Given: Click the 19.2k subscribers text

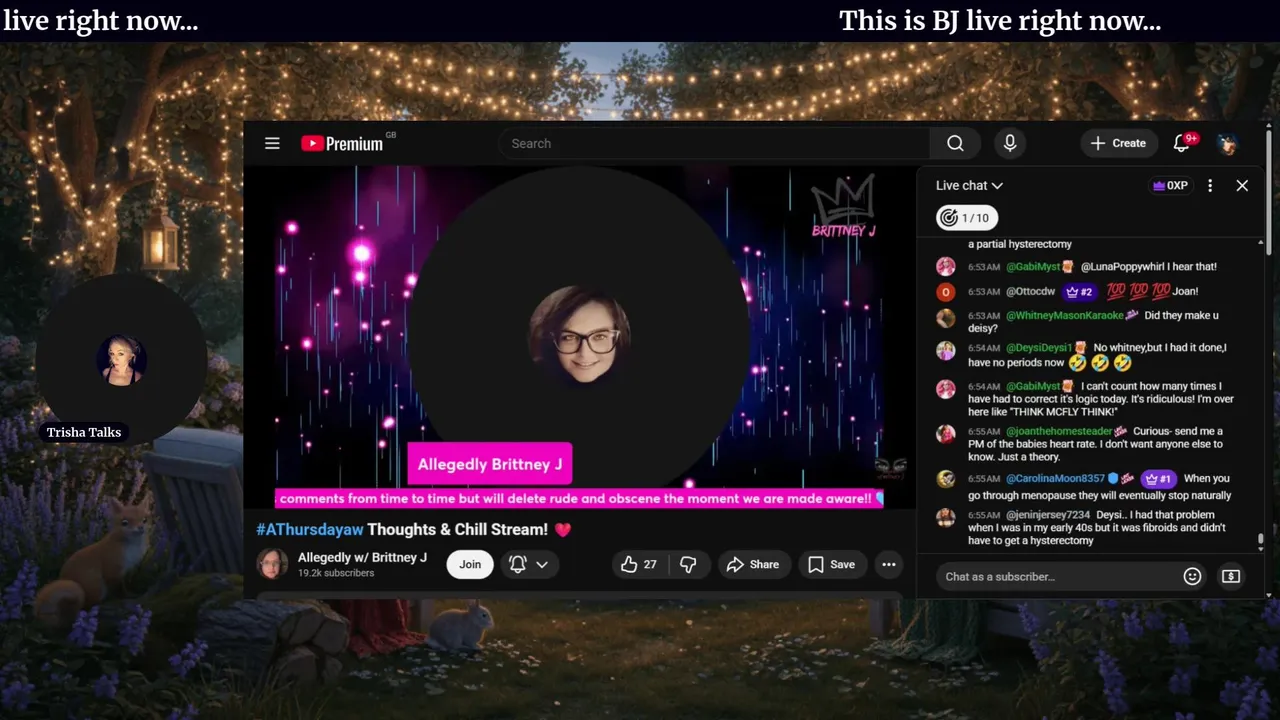Looking at the screenshot, I should point(336,573).
